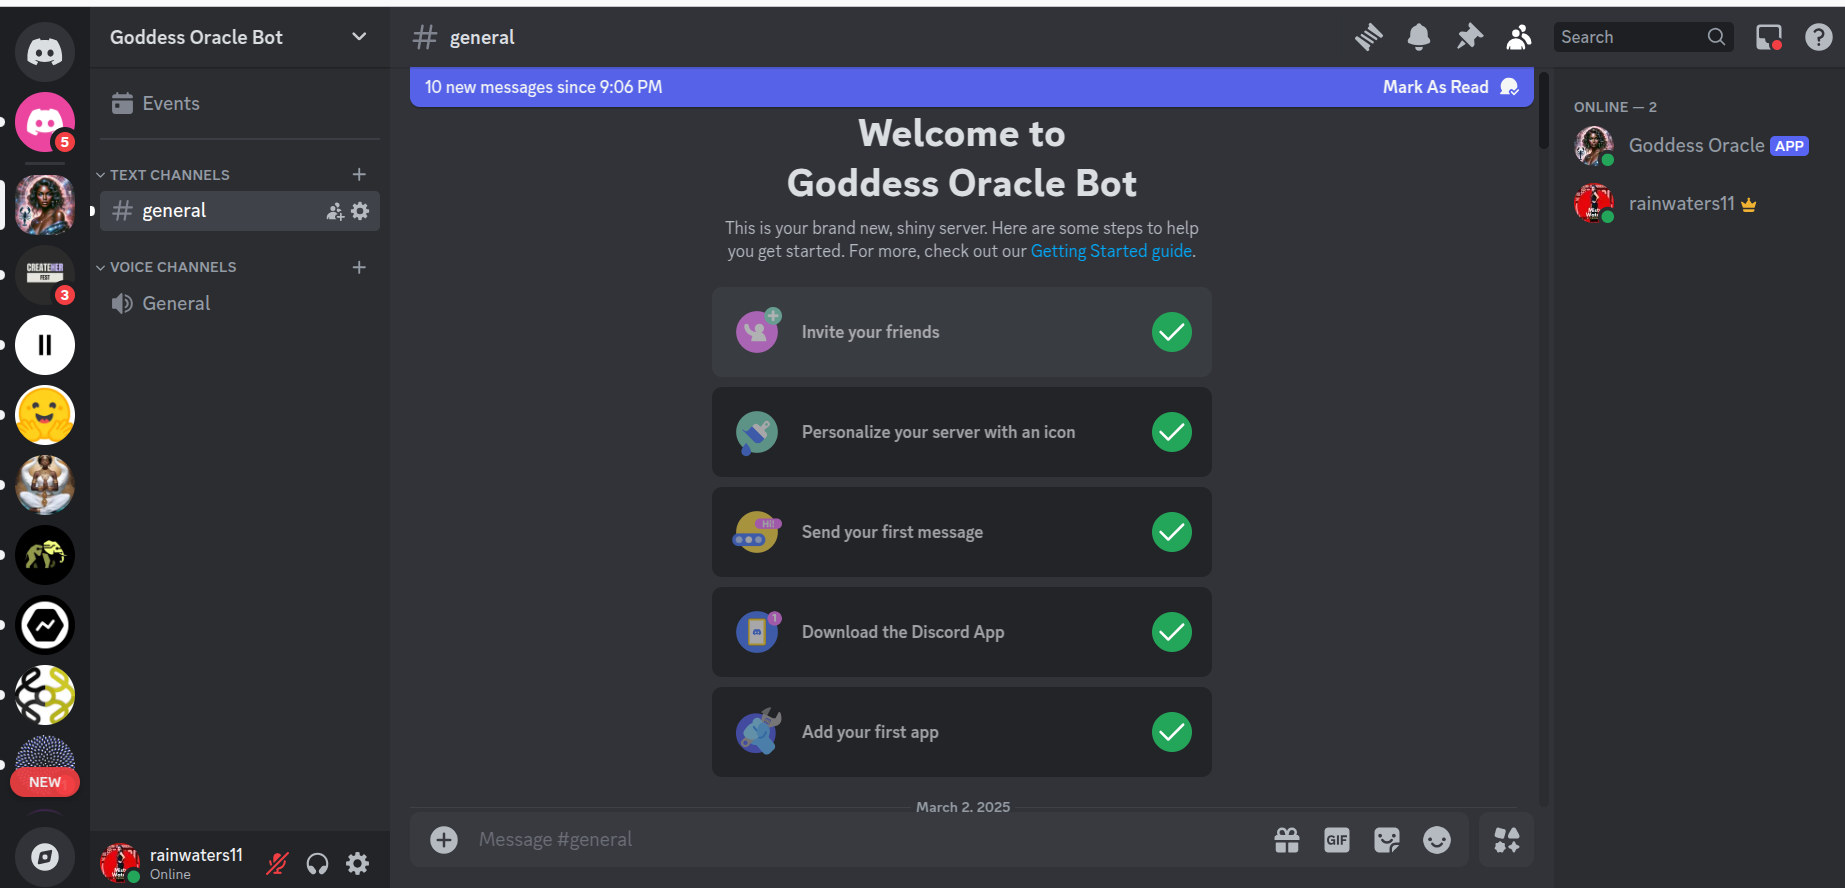This screenshot has width=1845, height=888.
Task: Click the search magnifier icon
Action: [x=1716, y=37]
